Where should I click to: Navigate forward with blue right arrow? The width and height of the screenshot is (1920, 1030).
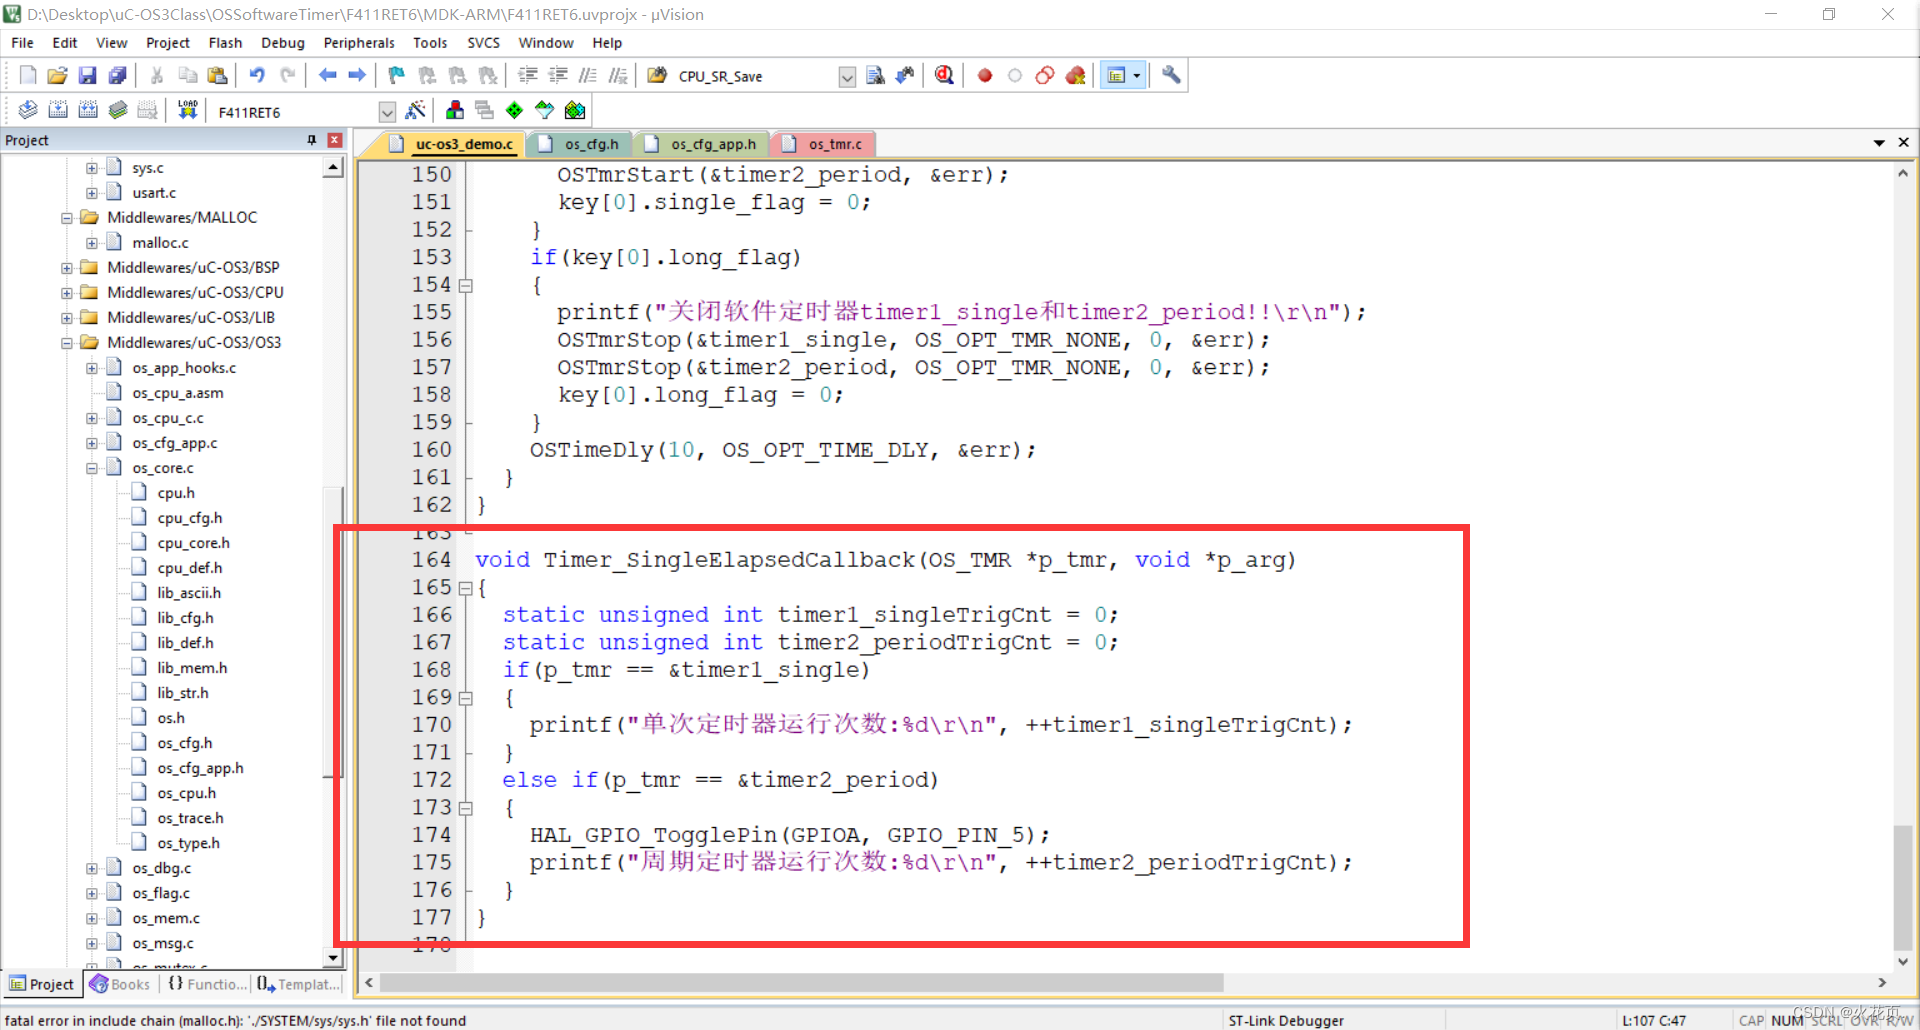(x=357, y=75)
